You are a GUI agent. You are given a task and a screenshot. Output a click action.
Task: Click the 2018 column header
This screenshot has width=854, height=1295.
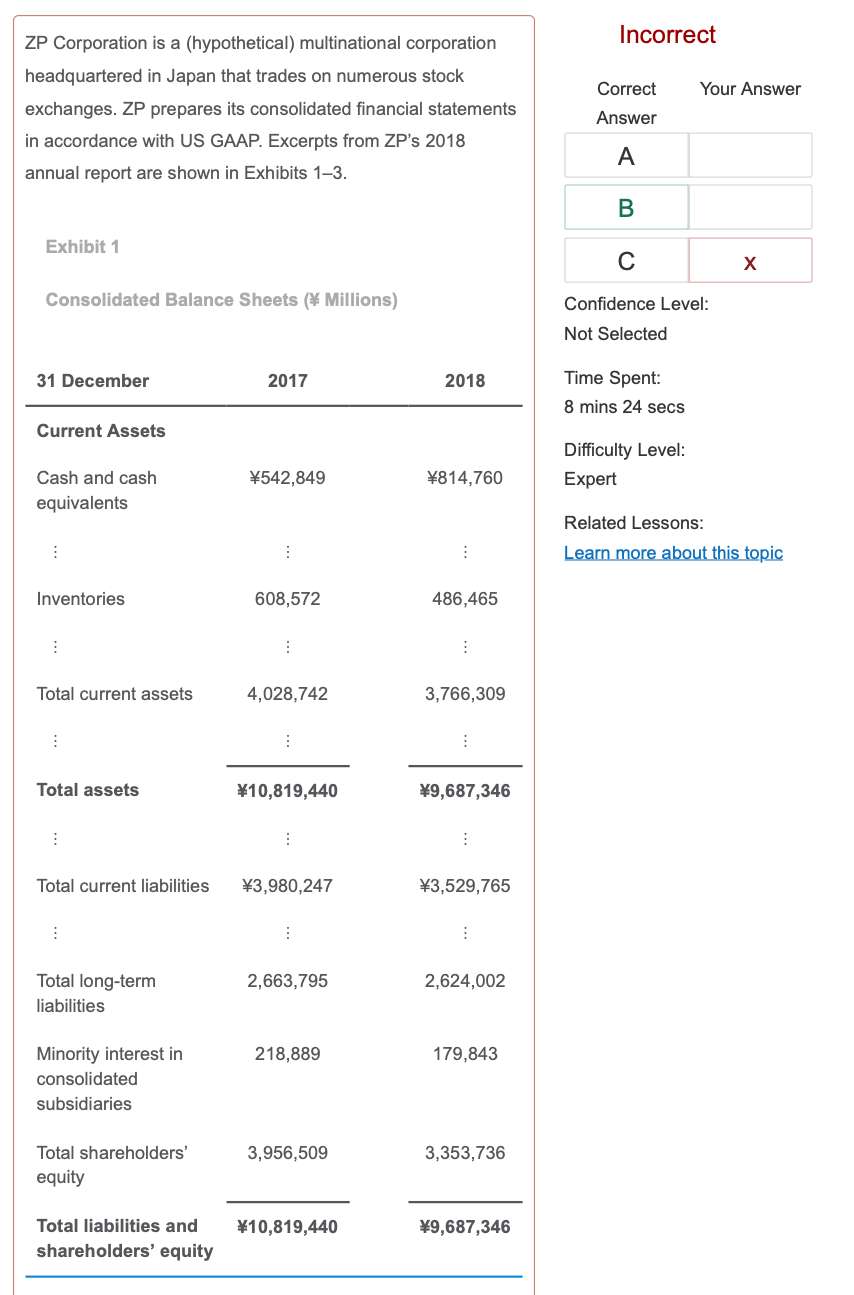point(465,381)
